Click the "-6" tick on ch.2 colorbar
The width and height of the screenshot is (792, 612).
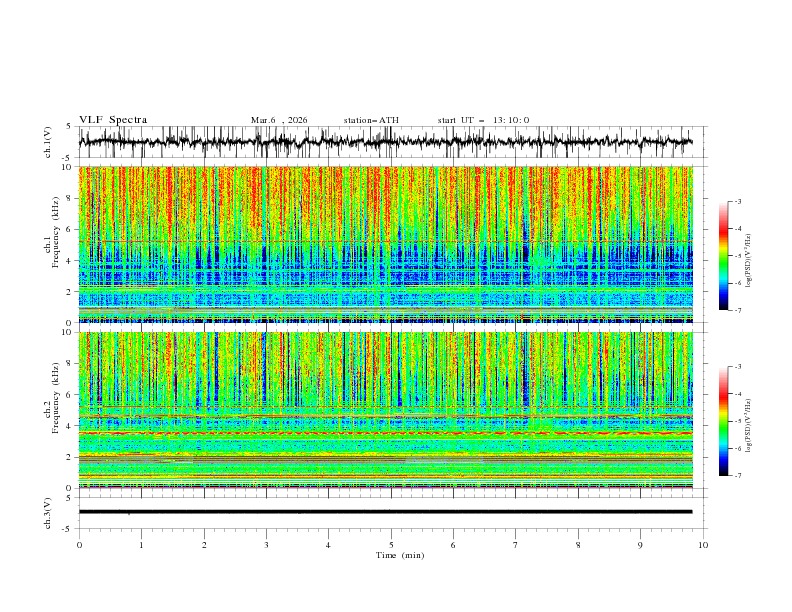(x=738, y=448)
